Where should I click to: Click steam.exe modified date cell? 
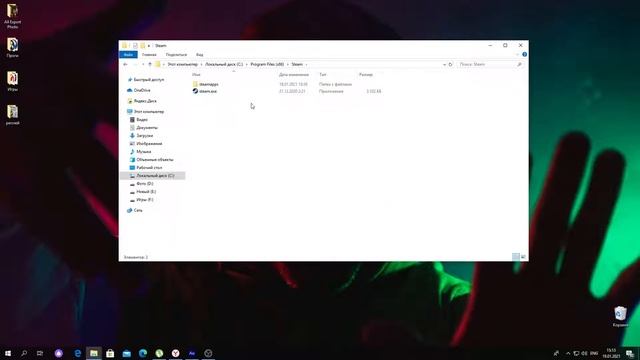(x=292, y=91)
